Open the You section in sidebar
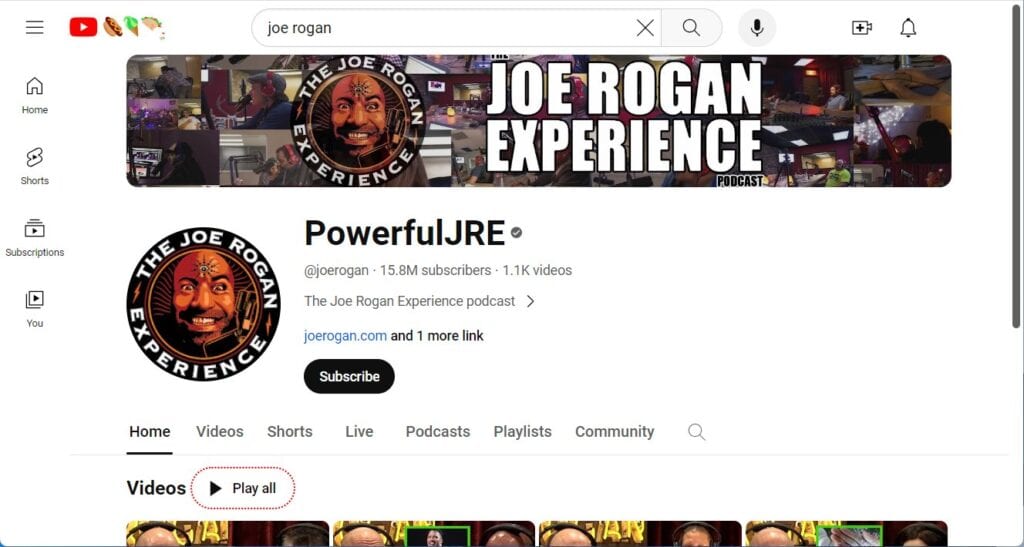1024x547 pixels. pos(35,309)
